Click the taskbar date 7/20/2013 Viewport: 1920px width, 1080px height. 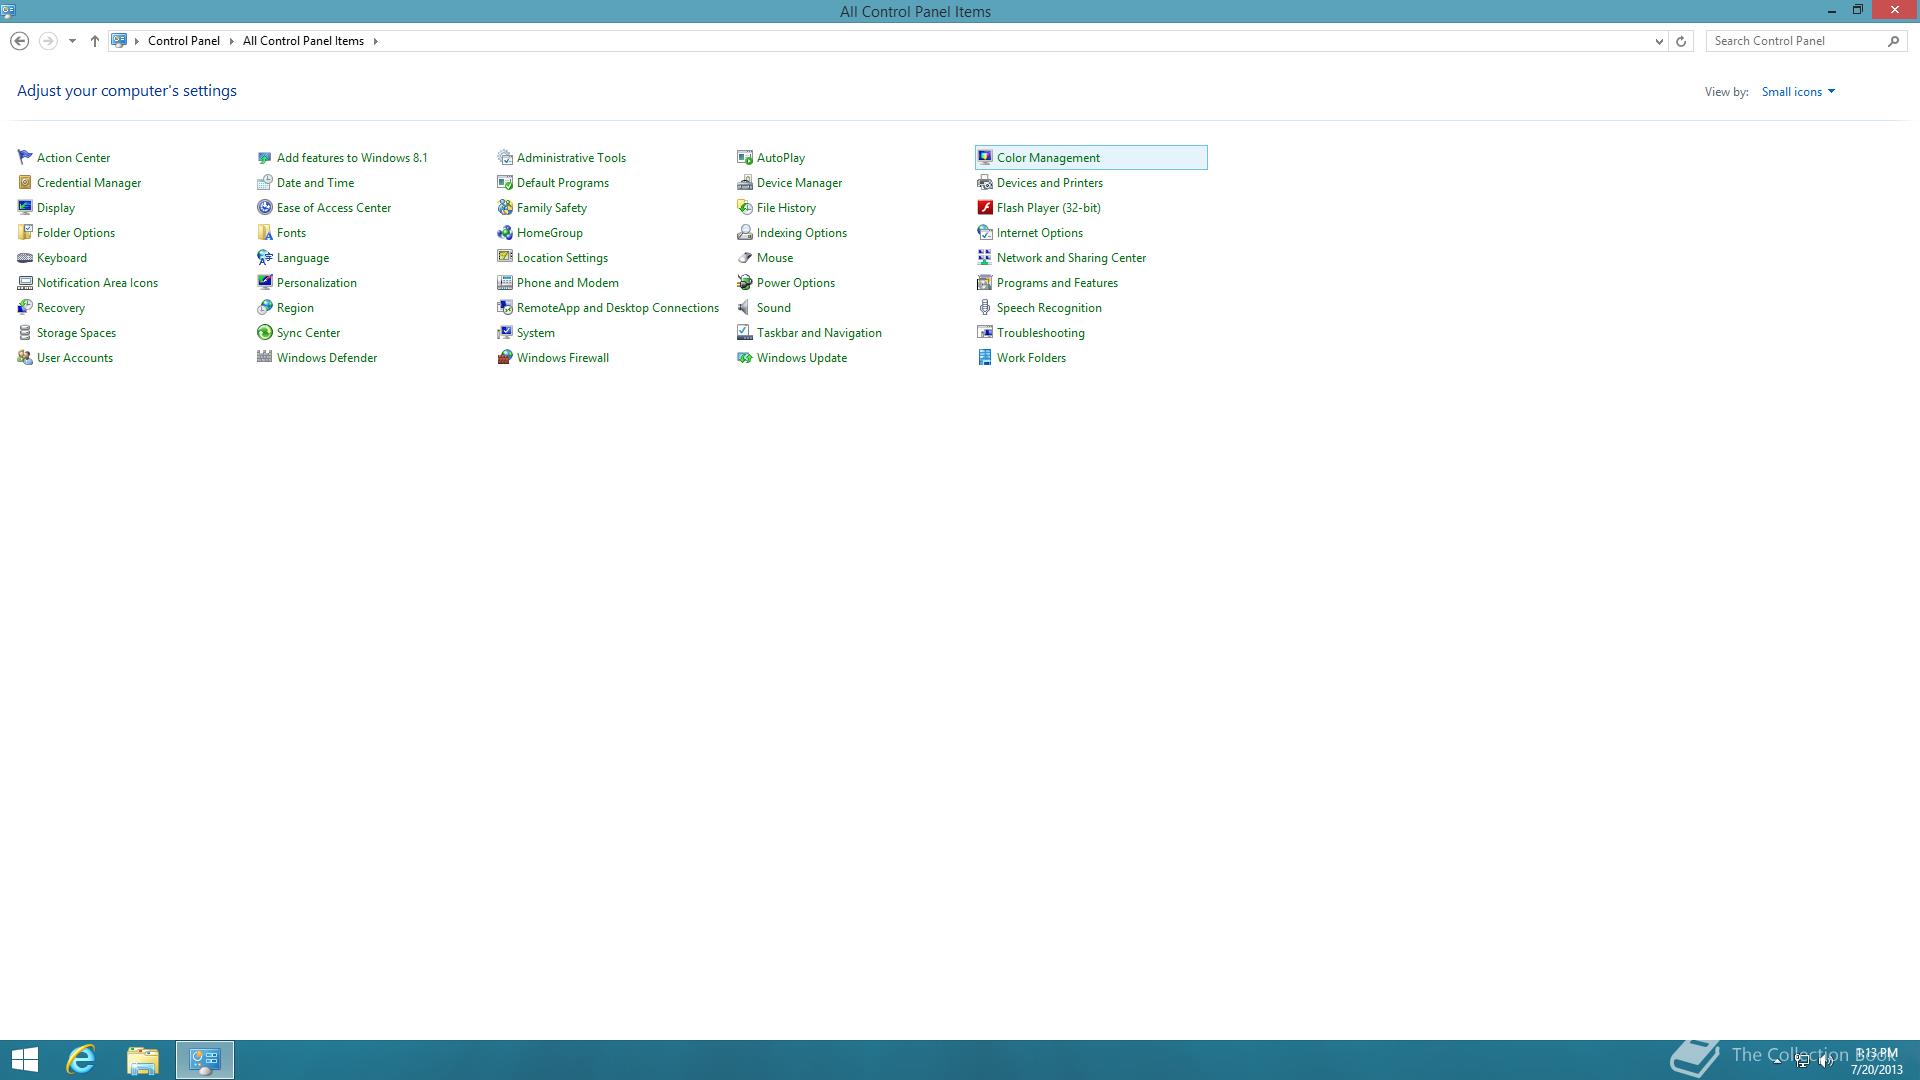pos(1876,1069)
